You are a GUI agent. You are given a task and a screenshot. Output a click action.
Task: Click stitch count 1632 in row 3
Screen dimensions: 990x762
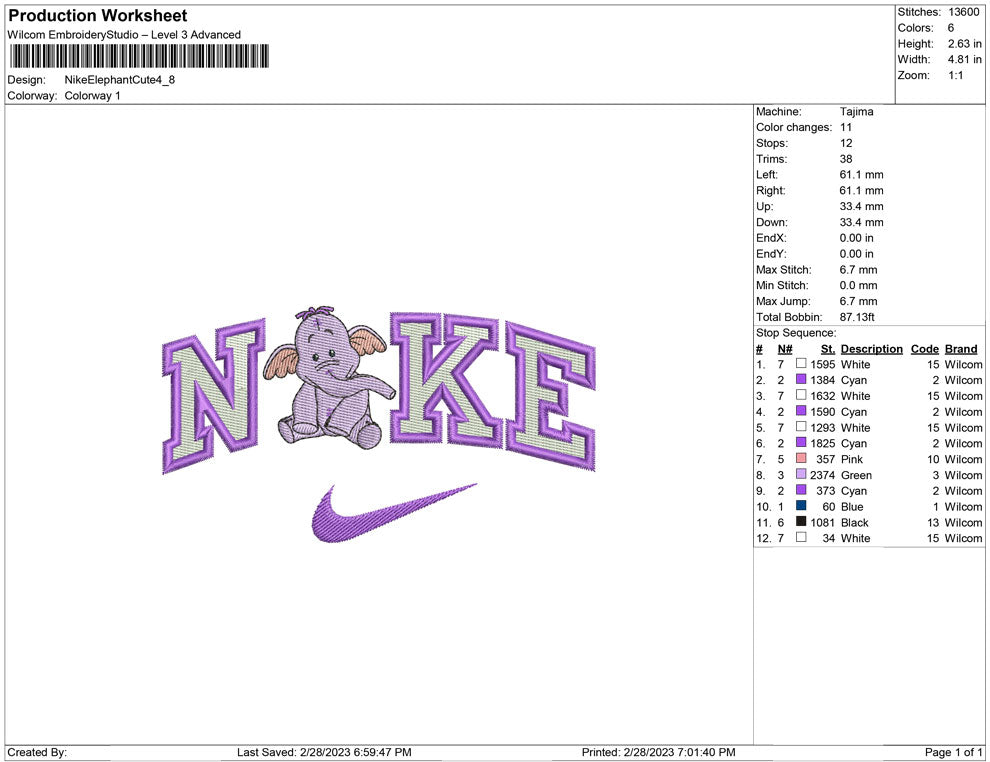[x=823, y=396]
